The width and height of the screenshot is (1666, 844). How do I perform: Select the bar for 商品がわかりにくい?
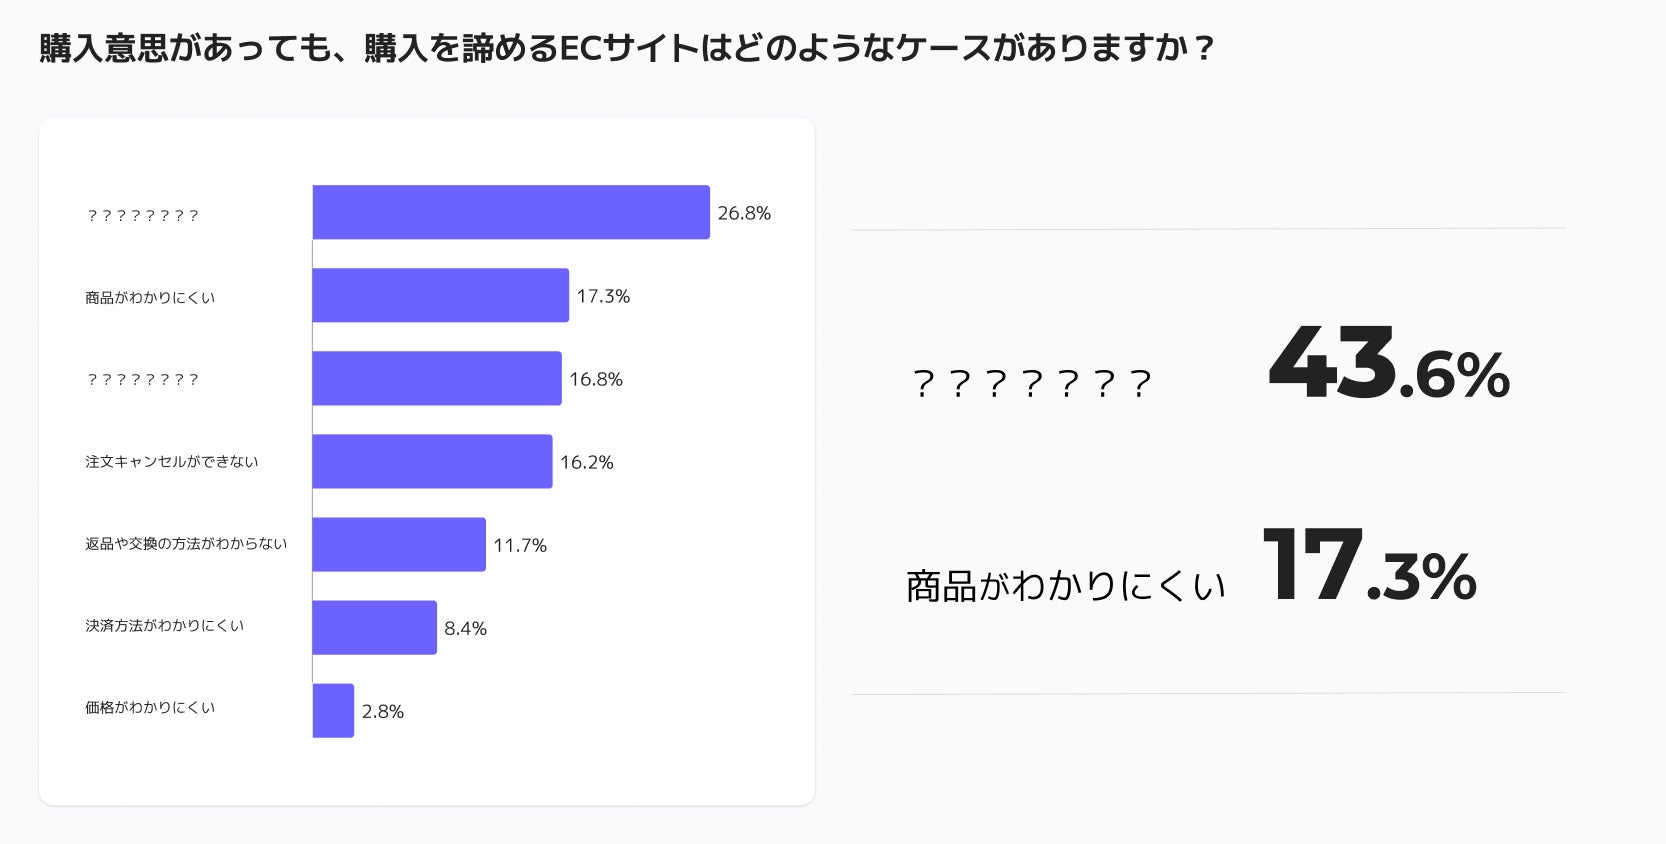440,295
